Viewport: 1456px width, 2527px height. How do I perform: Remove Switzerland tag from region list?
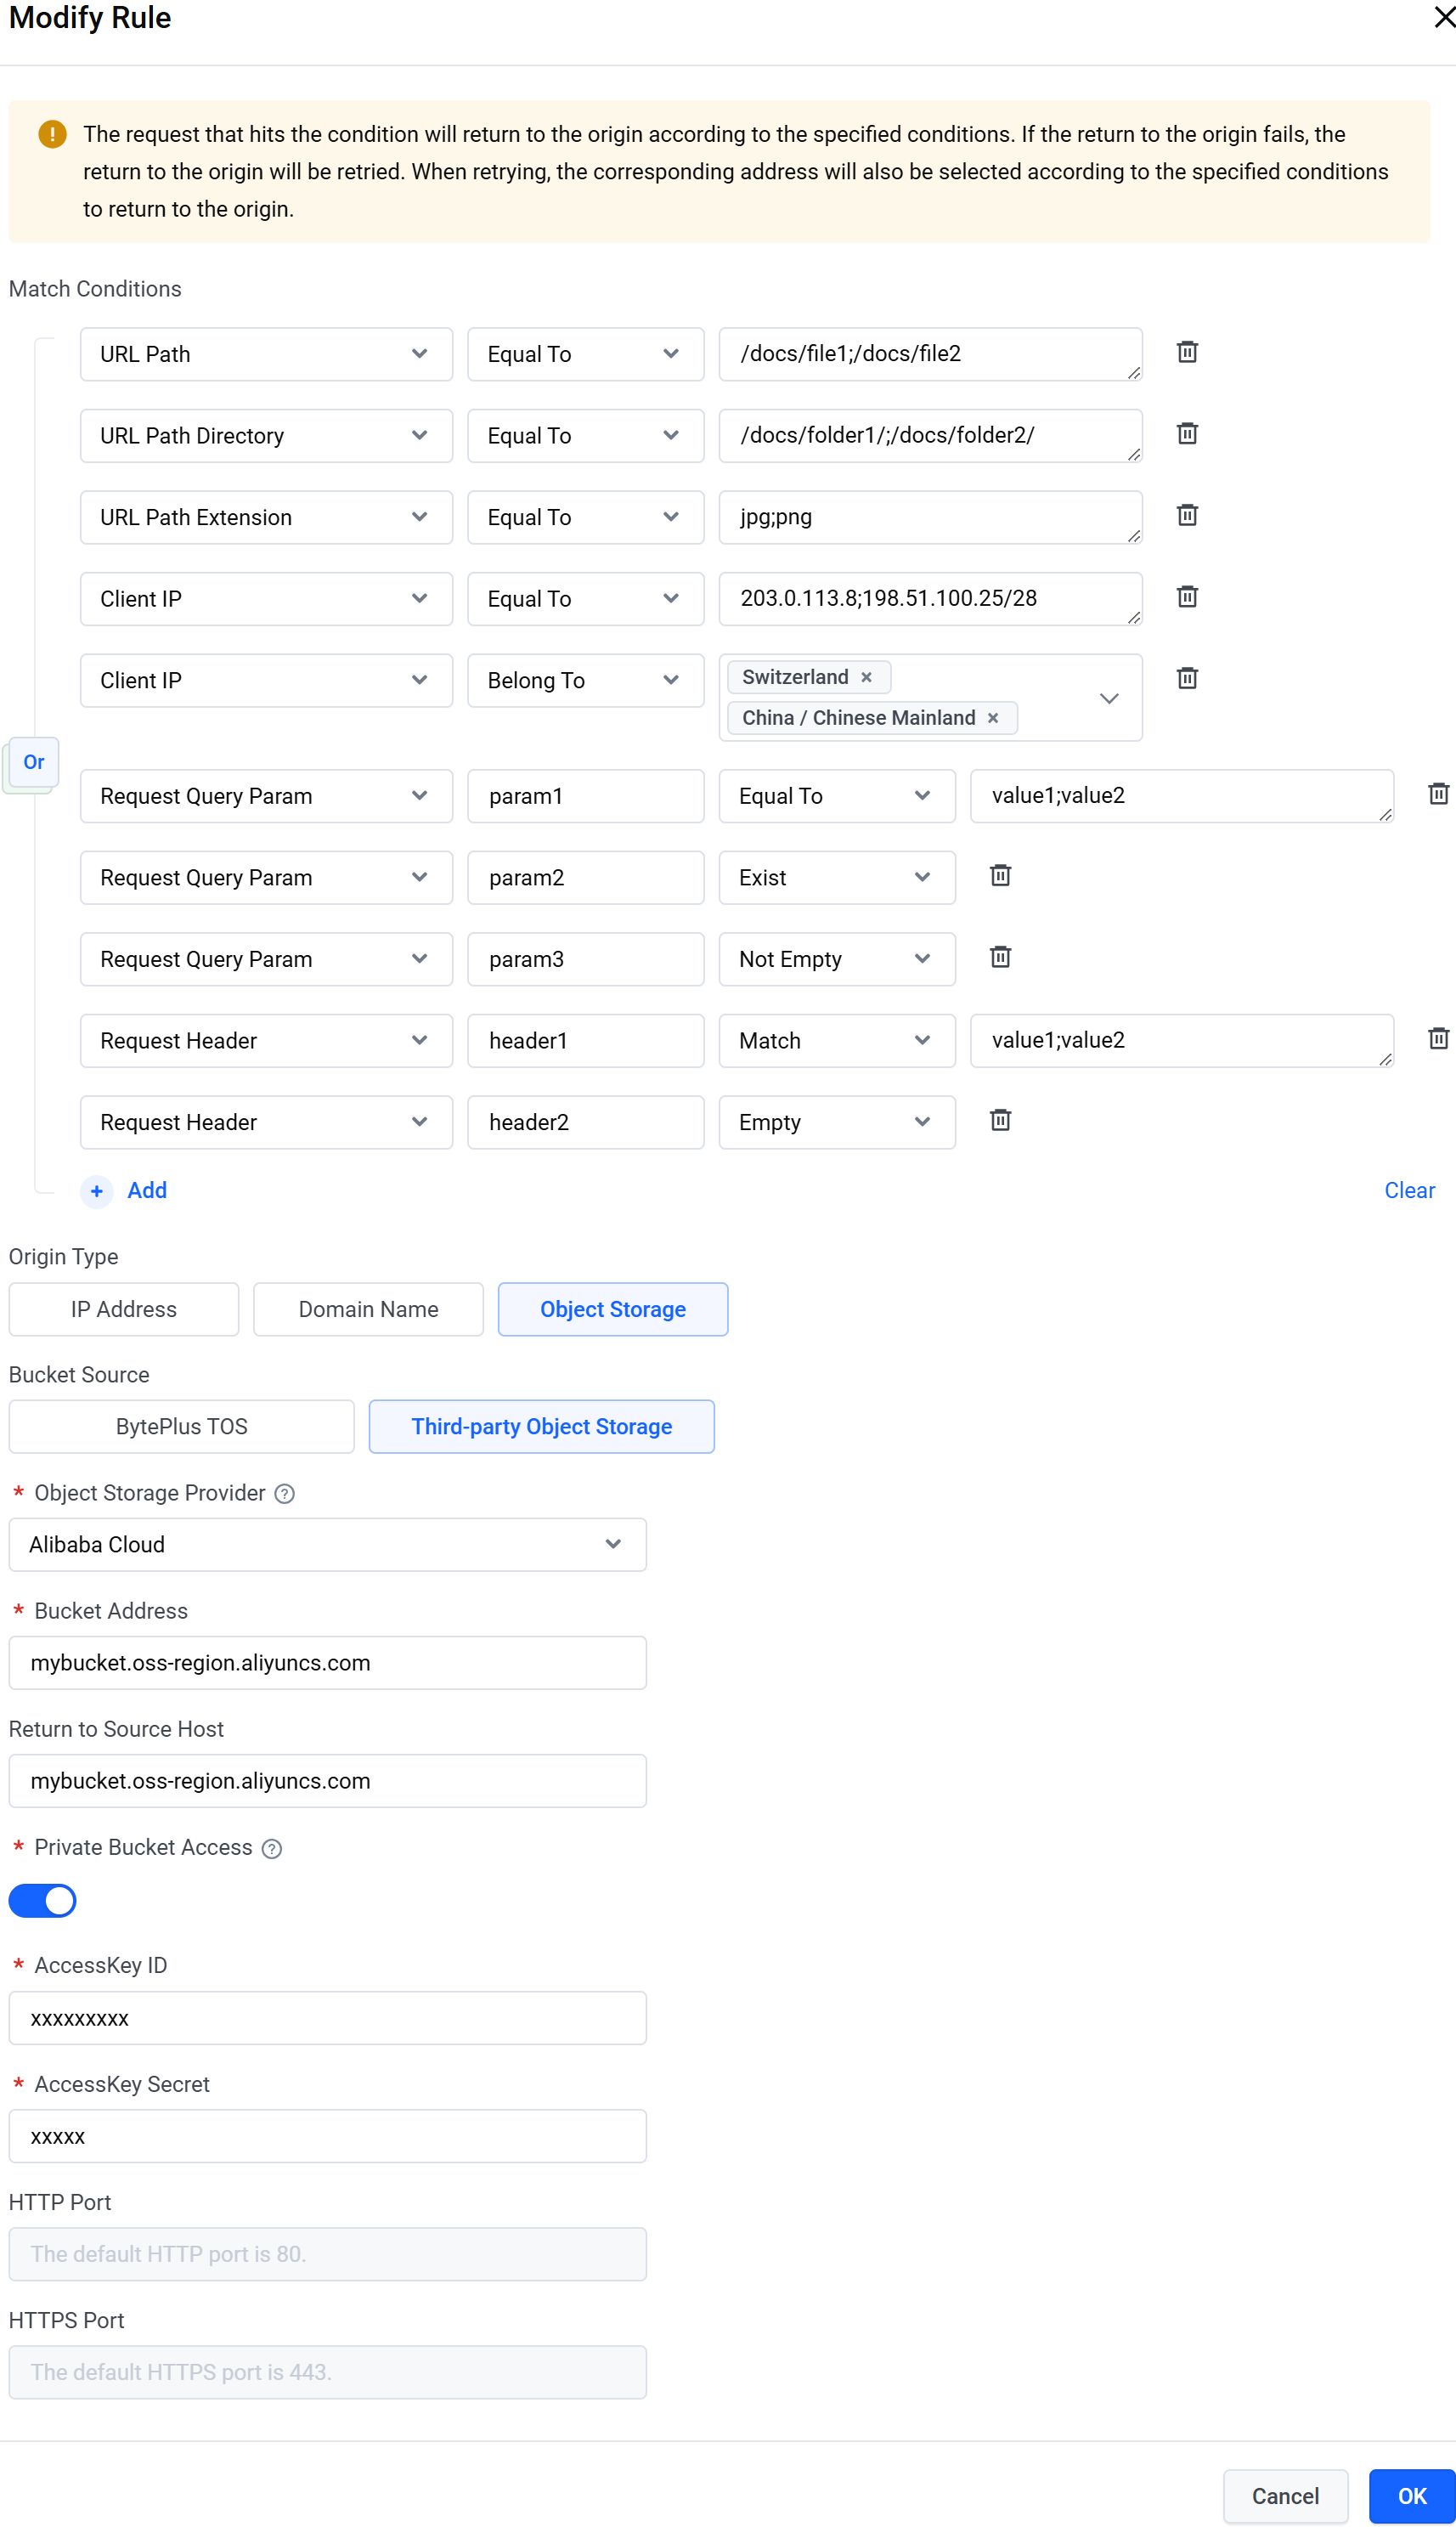(x=866, y=677)
